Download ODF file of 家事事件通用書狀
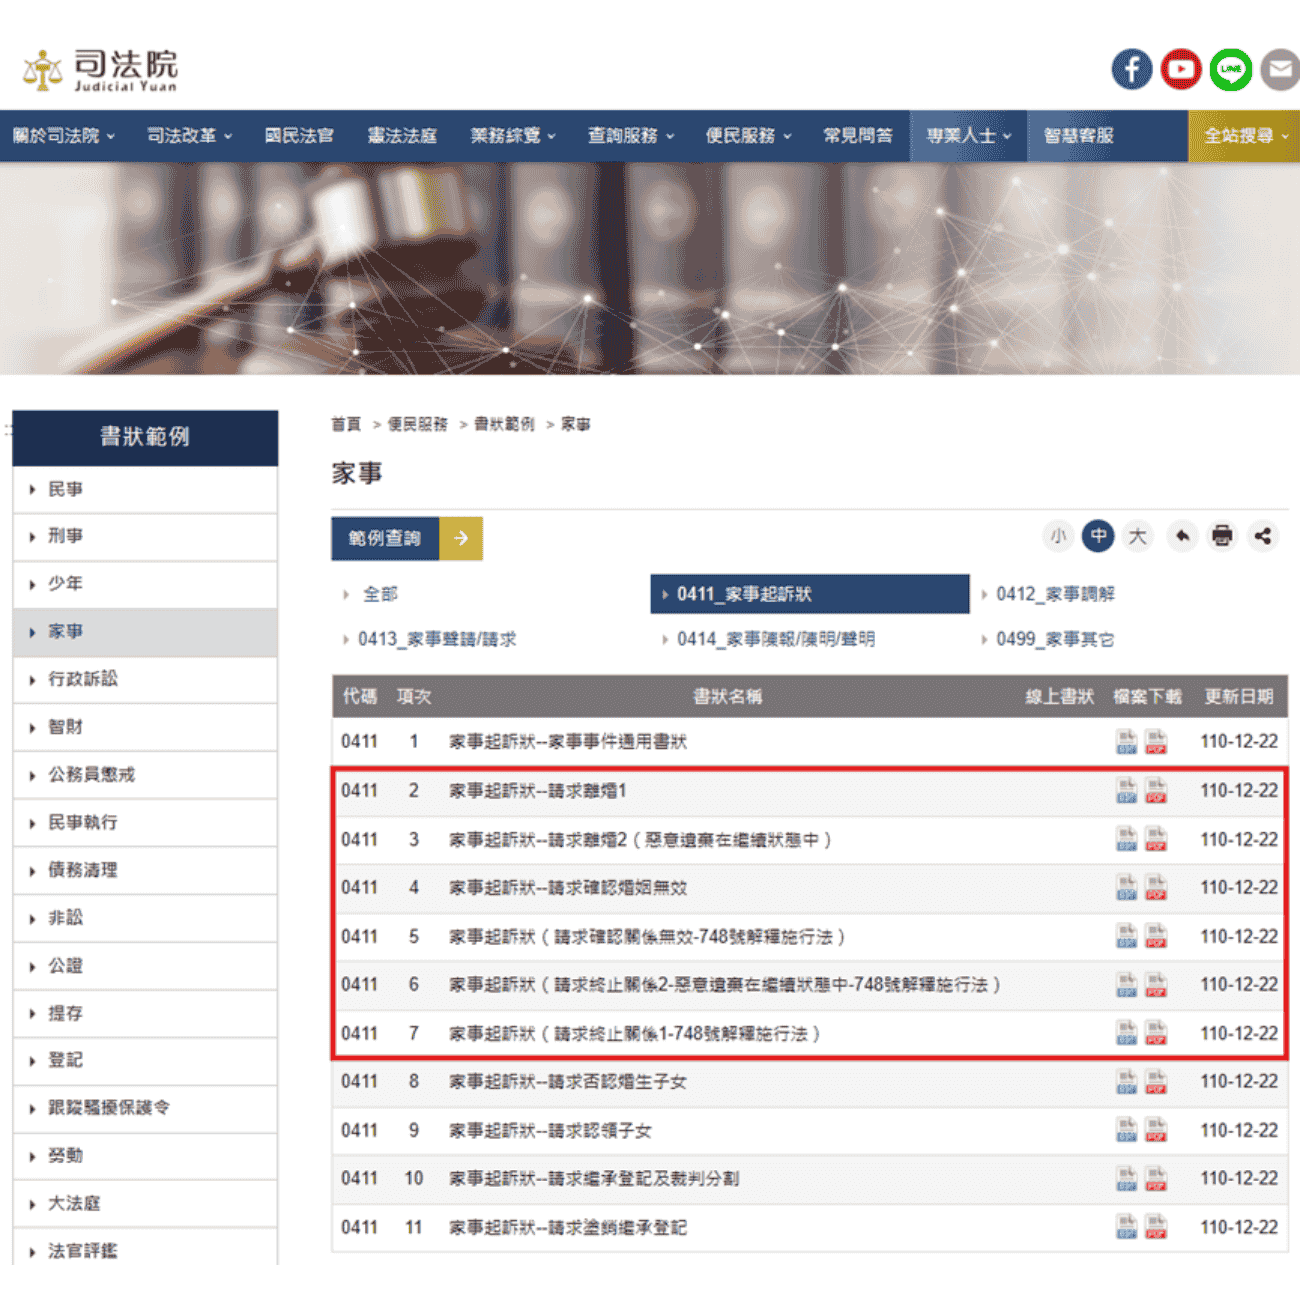 1125,741
